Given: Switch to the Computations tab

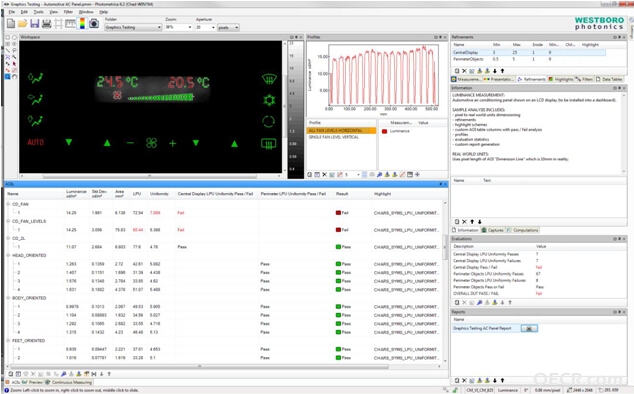Looking at the screenshot, I should (x=522, y=230).
